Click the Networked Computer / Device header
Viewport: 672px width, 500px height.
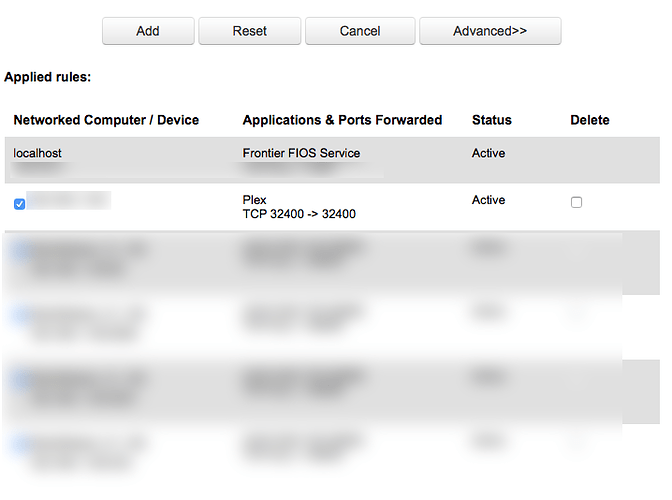click(x=106, y=120)
